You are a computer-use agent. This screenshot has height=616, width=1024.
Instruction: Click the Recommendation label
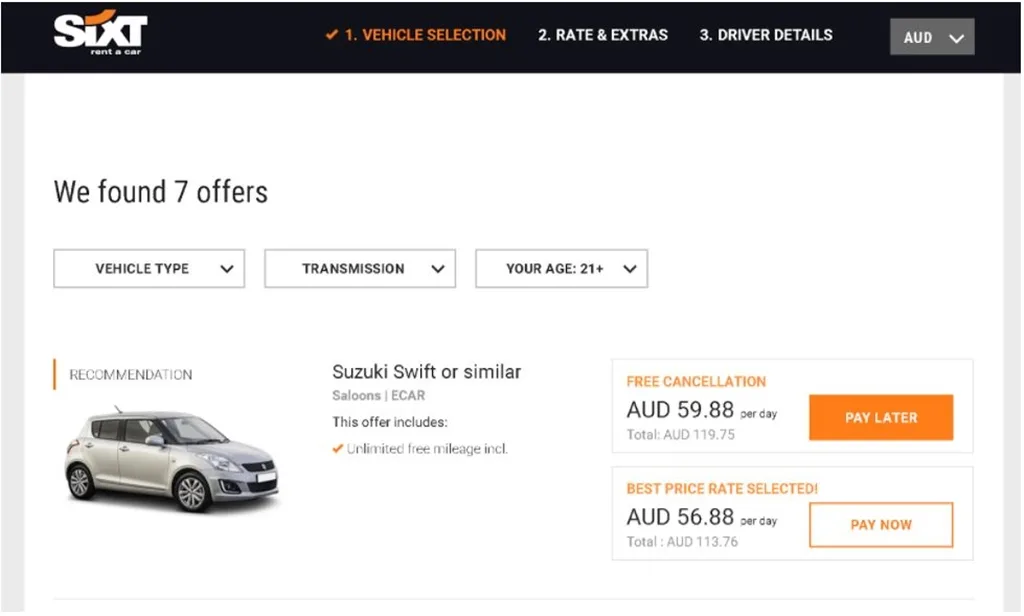pyautogui.click(x=130, y=375)
